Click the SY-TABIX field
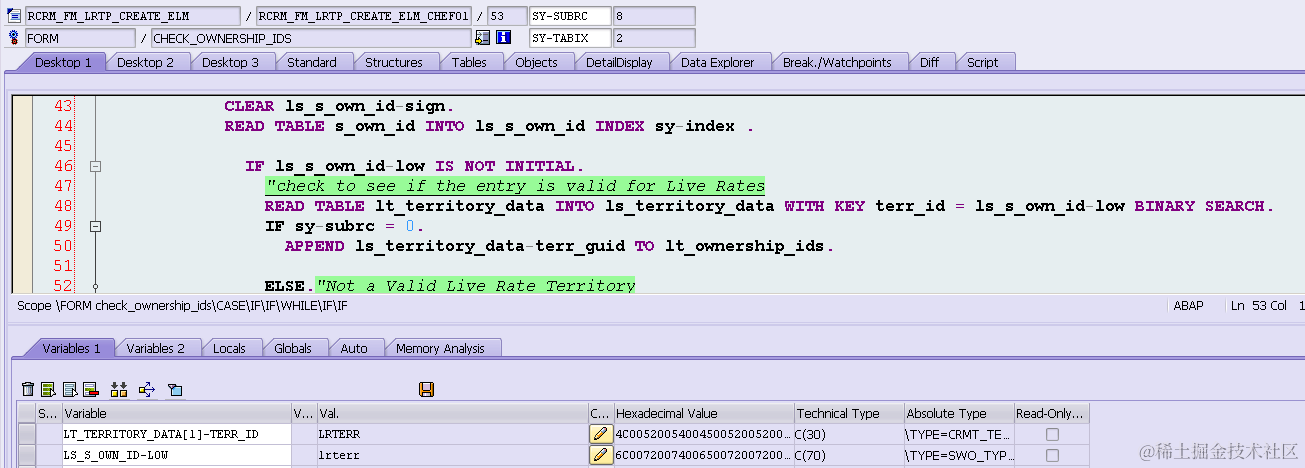 click(568, 38)
